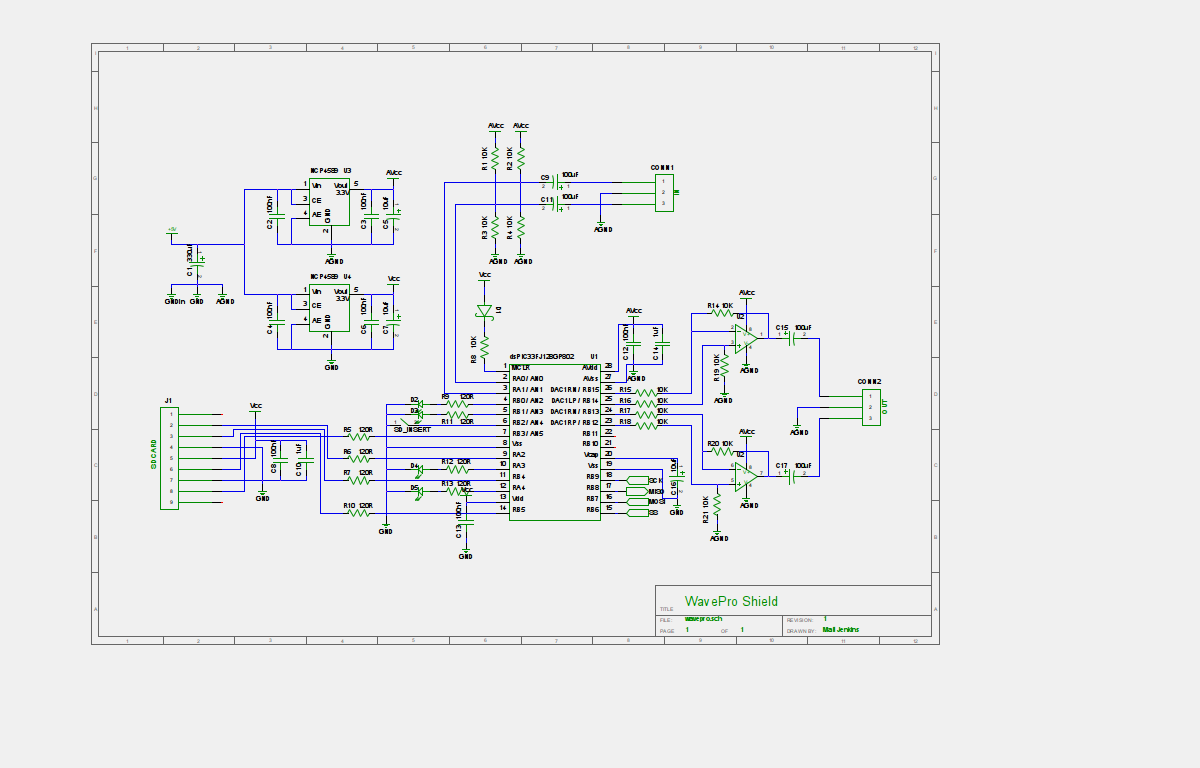1200x768 pixels.
Task: Select the LED symbol above resistor R8
Action: coord(486,311)
